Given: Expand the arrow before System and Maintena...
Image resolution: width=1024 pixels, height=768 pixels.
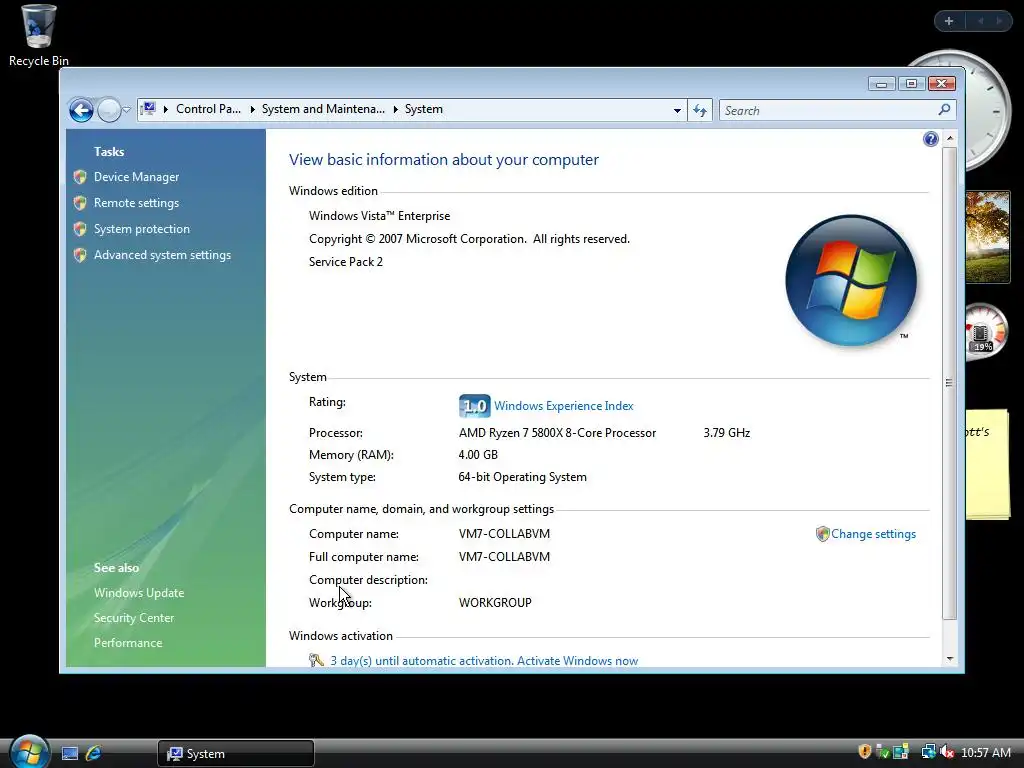Looking at the screenshot, I should pos(252,110).
